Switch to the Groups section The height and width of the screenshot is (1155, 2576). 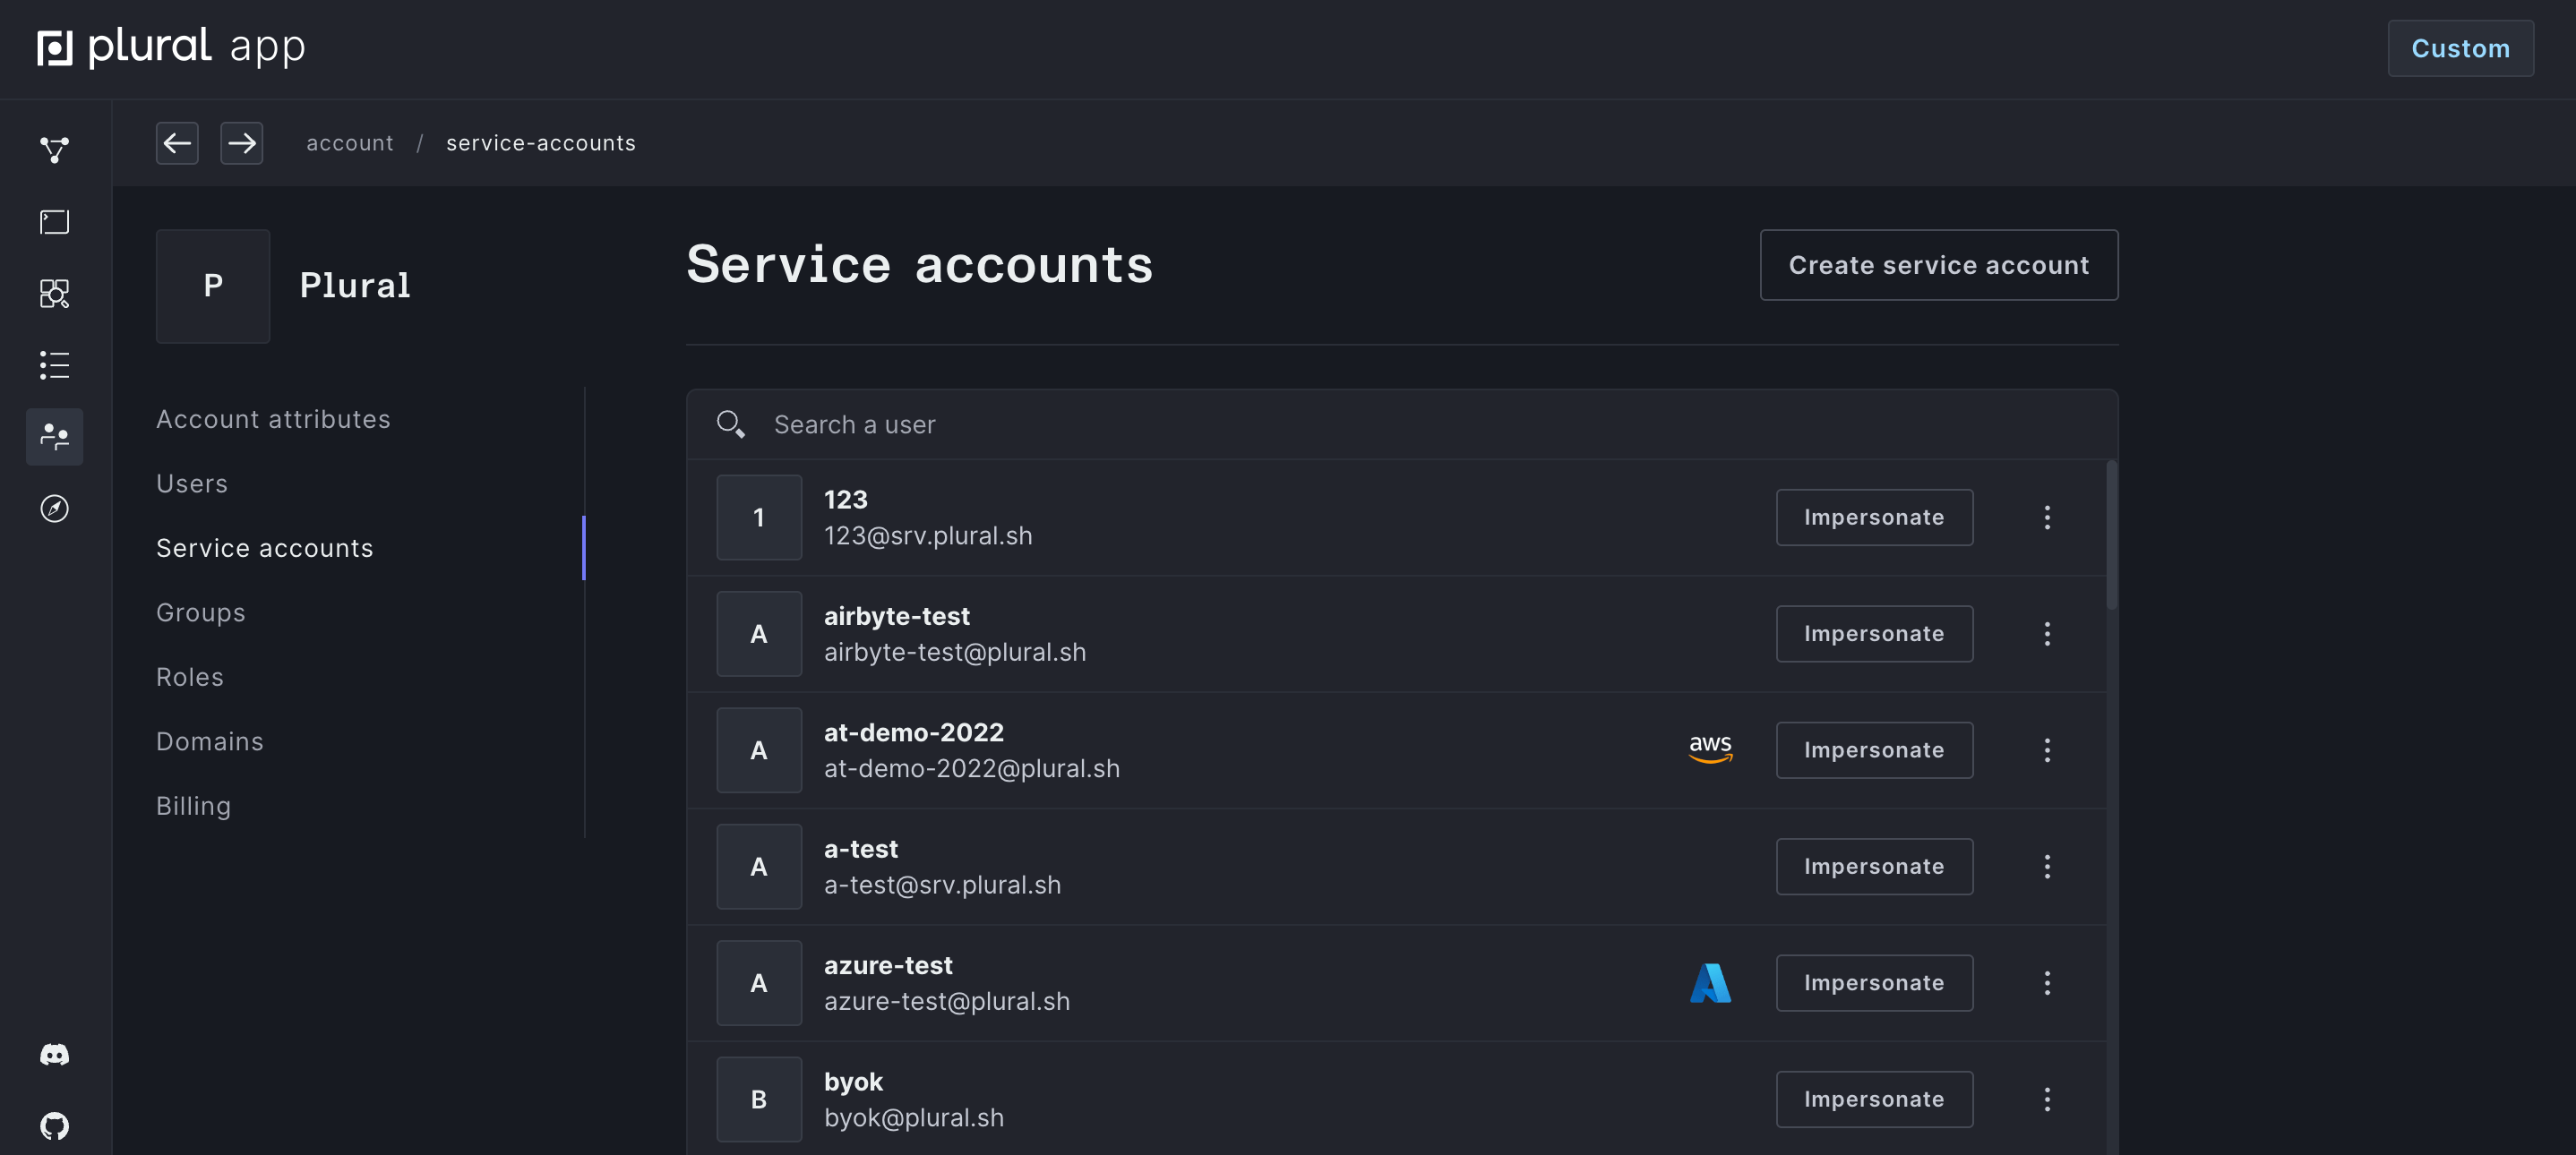tap(200, 612)
